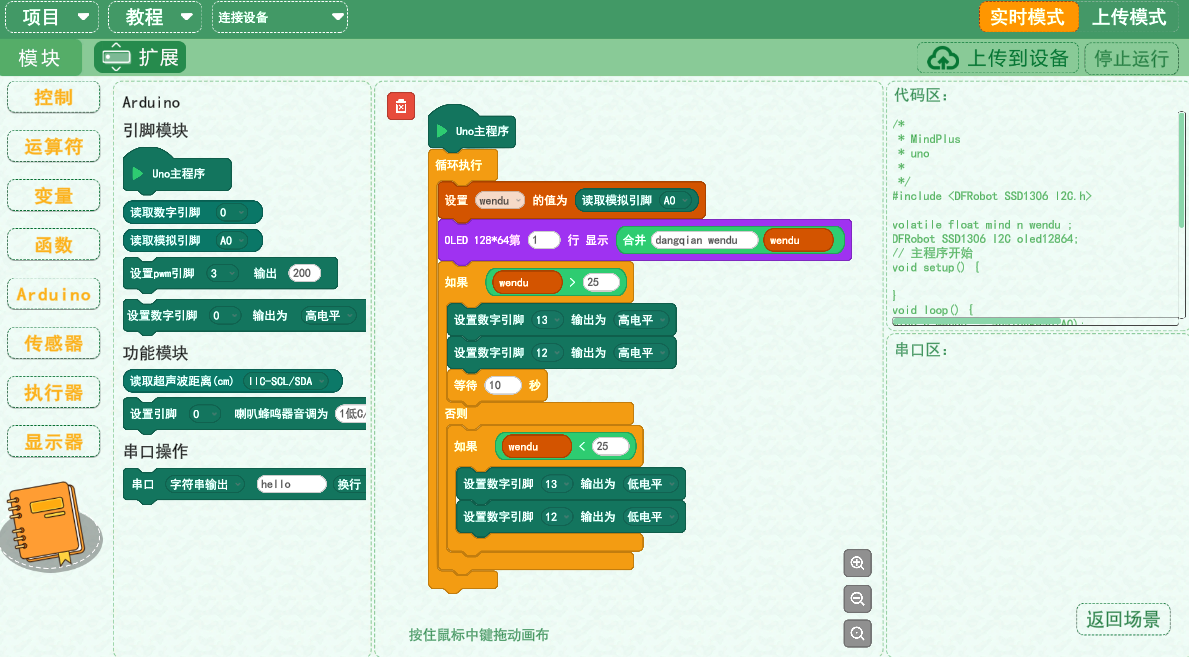This screenshot has width=1189, height=657.
Task: Open the wendu variable dropdown in 设置 block
Action: pyautogui.click(x=500, y=200)
